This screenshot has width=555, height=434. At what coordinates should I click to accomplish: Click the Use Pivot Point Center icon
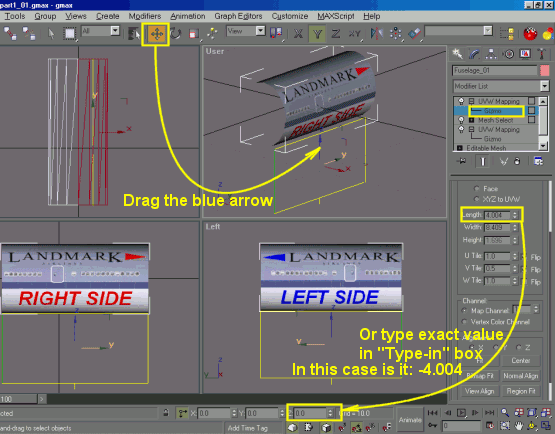276,34
